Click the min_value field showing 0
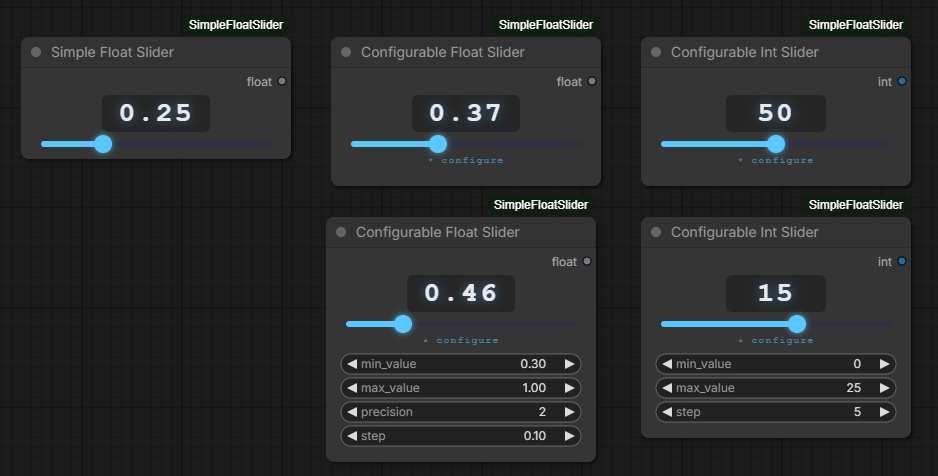Viewport: 938px width, 476px height. tap(776, 364)
